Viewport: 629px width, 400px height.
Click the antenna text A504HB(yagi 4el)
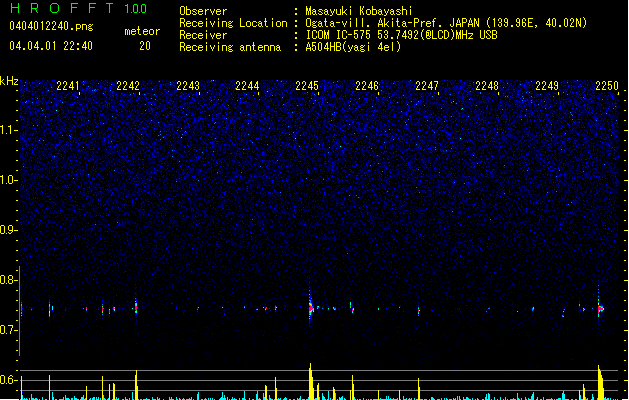[x=353, y=47]
